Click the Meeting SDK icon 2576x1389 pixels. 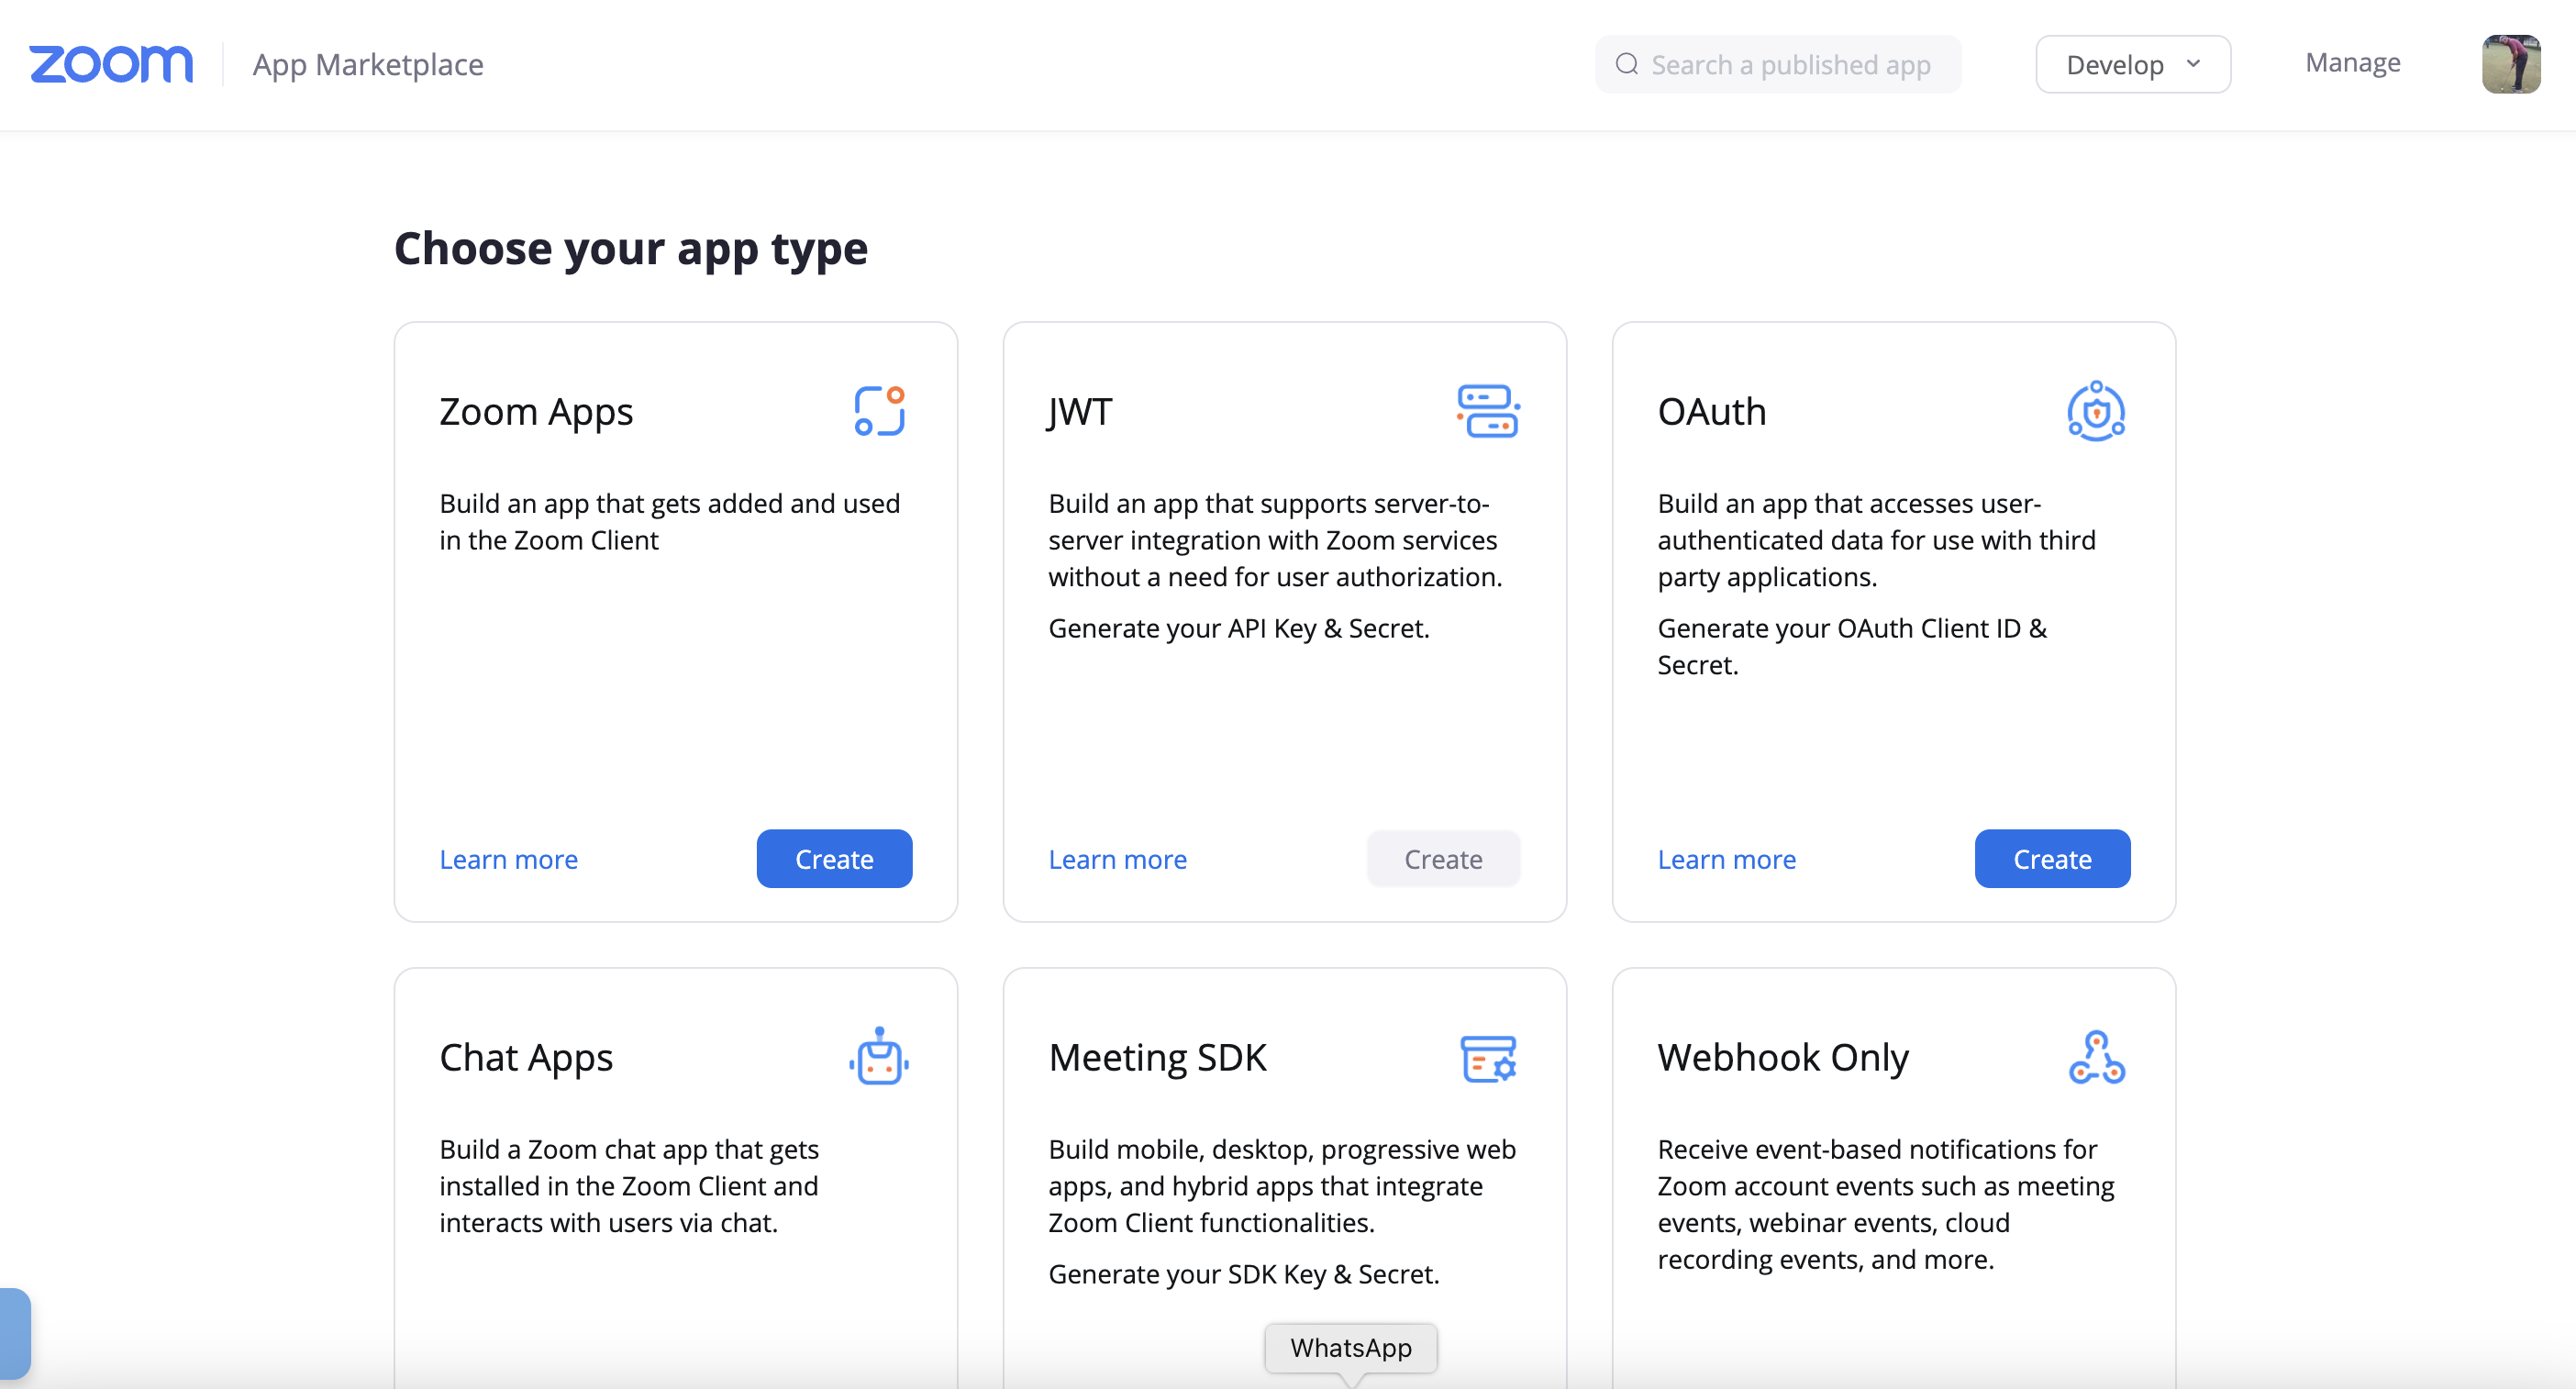(x=1489, y=1058)
